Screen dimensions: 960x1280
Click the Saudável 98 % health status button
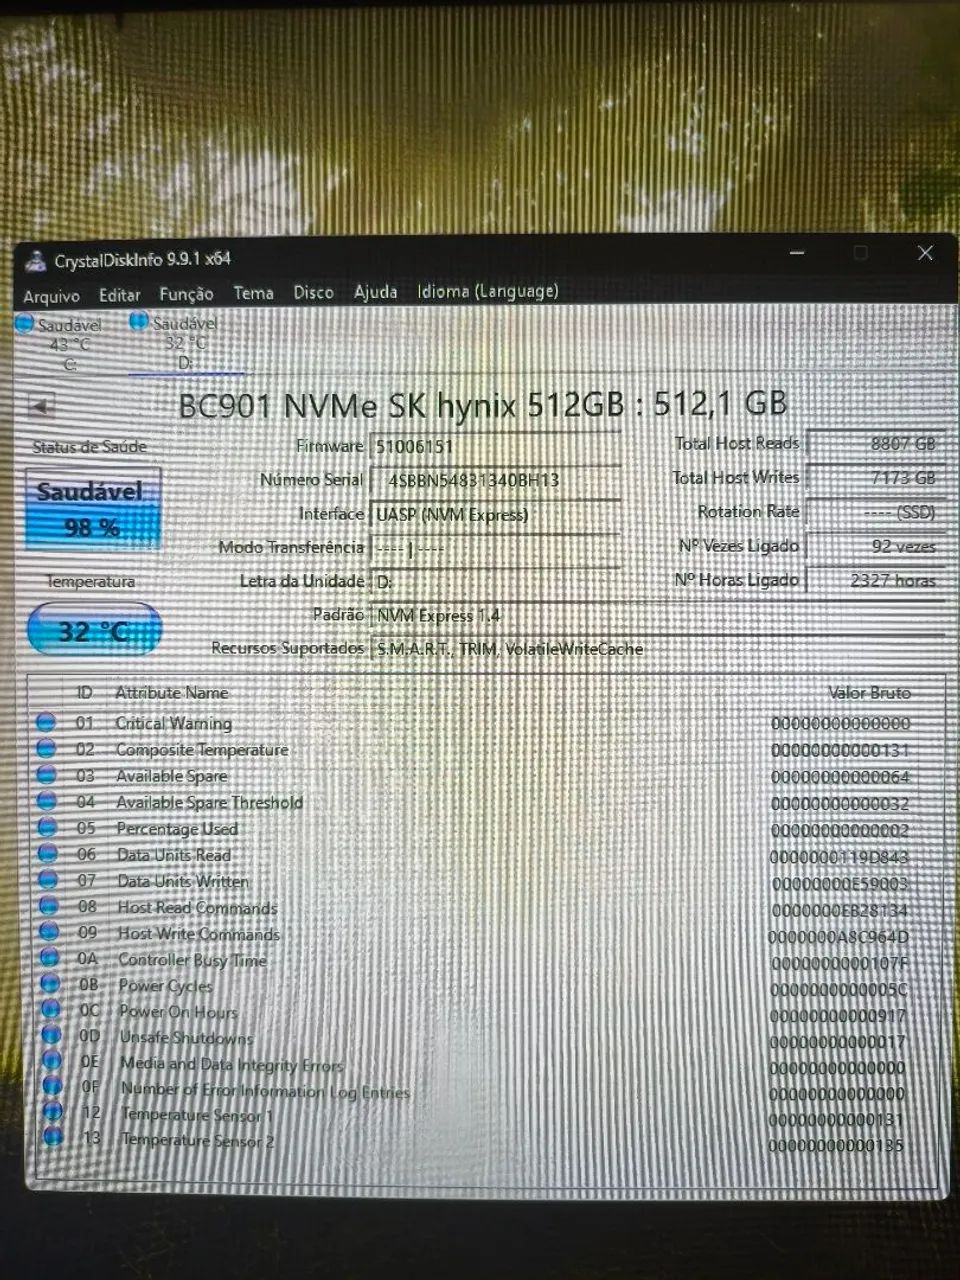(x=92, y=509)
